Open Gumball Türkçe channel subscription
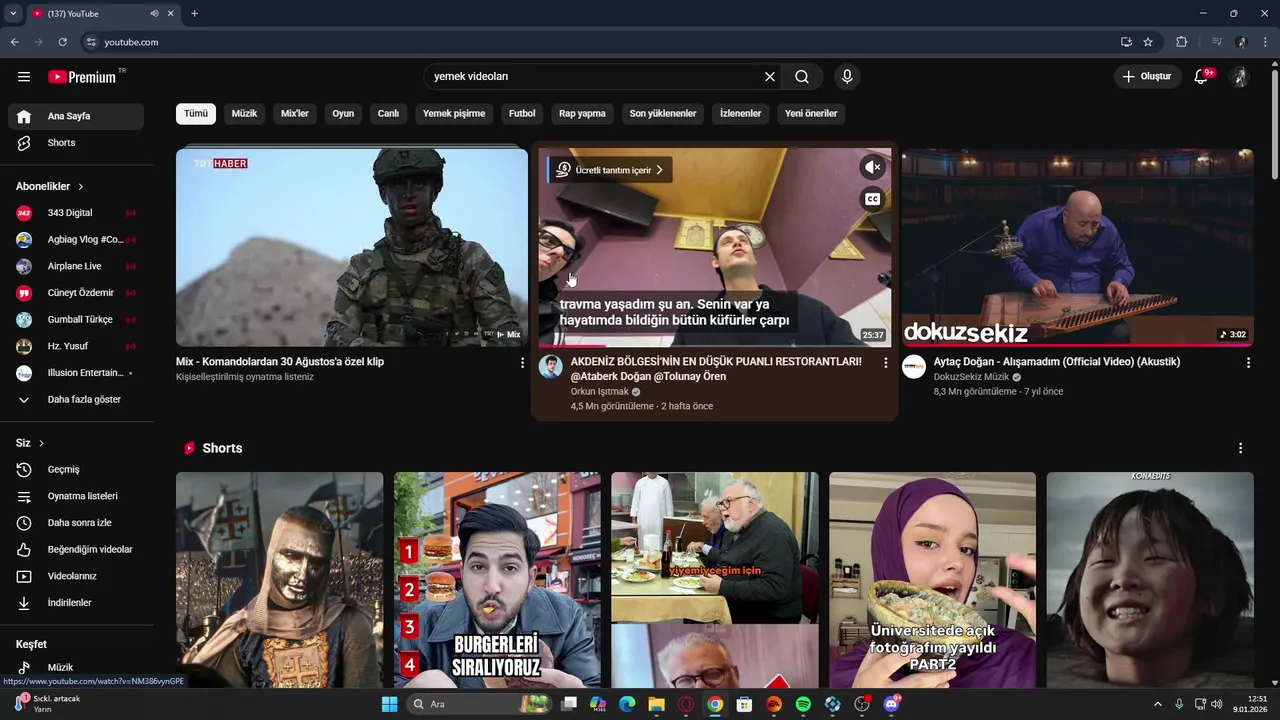 tap(76, 319)
